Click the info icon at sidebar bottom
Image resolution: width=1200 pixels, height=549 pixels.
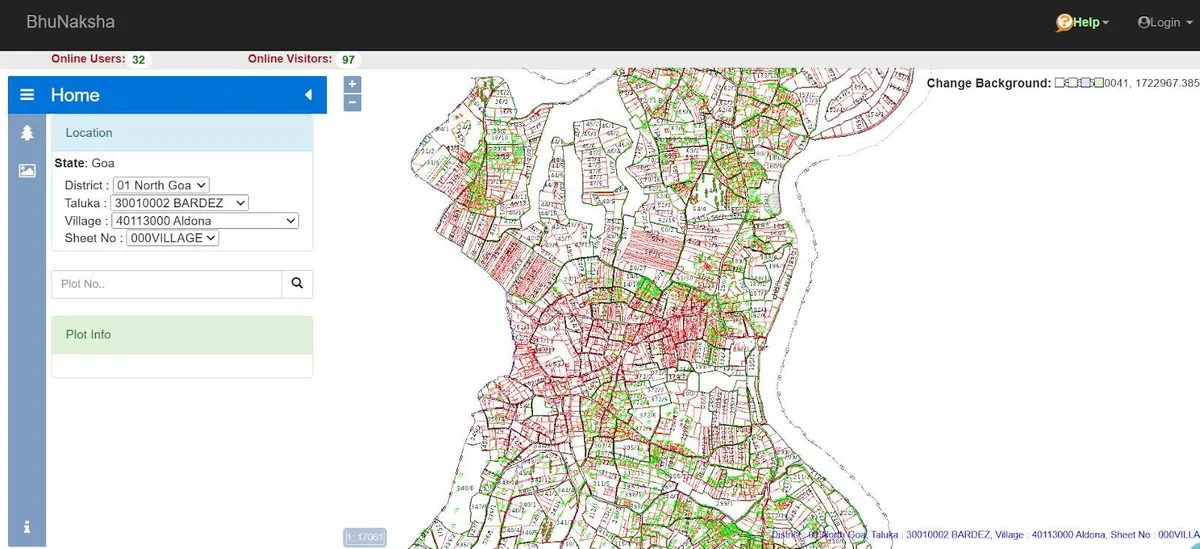point(27,527)
